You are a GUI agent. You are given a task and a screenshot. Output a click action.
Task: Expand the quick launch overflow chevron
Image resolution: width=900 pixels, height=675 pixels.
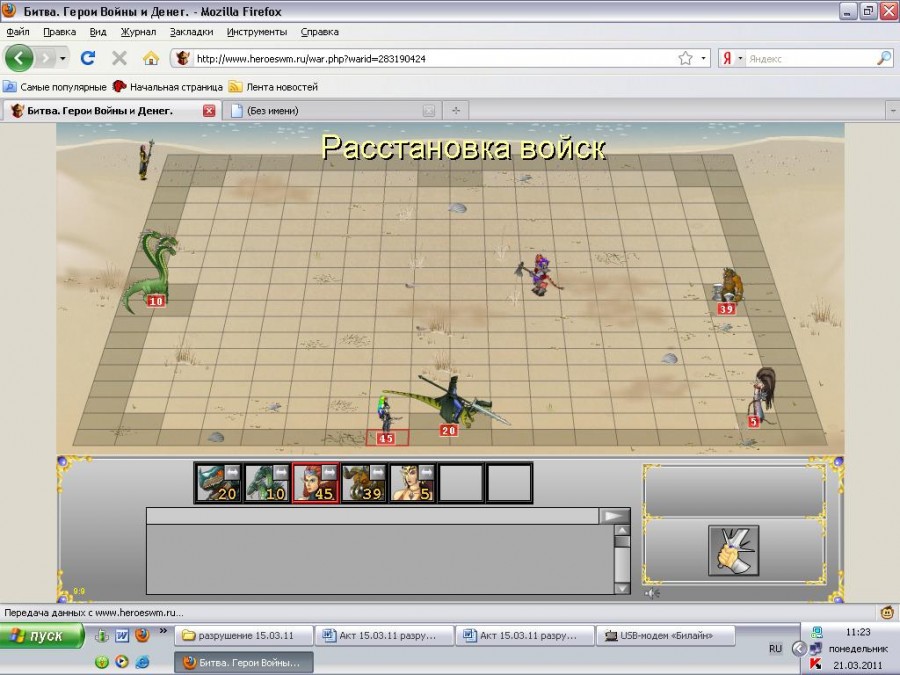[163, 631]
